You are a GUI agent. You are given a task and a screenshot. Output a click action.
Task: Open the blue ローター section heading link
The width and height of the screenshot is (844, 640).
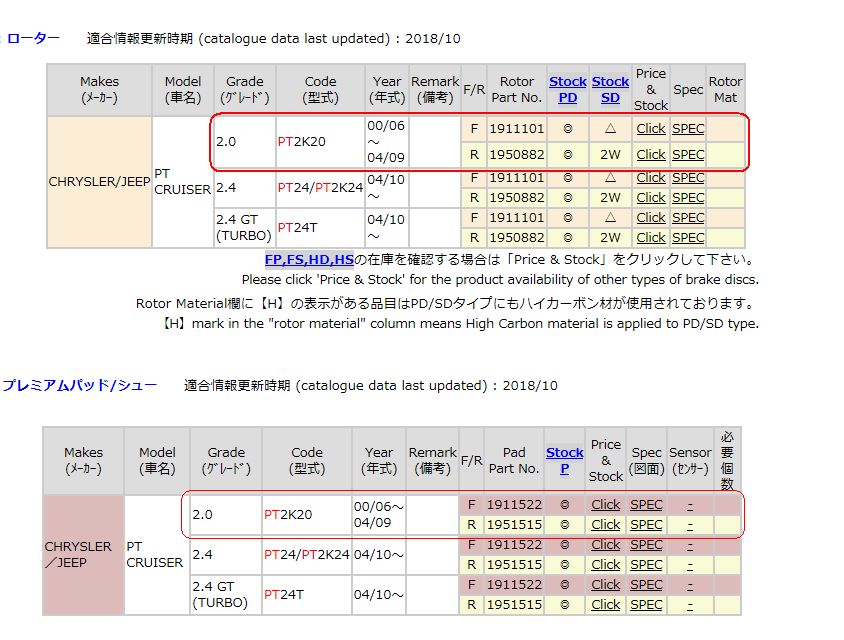[x=33, y=38]
